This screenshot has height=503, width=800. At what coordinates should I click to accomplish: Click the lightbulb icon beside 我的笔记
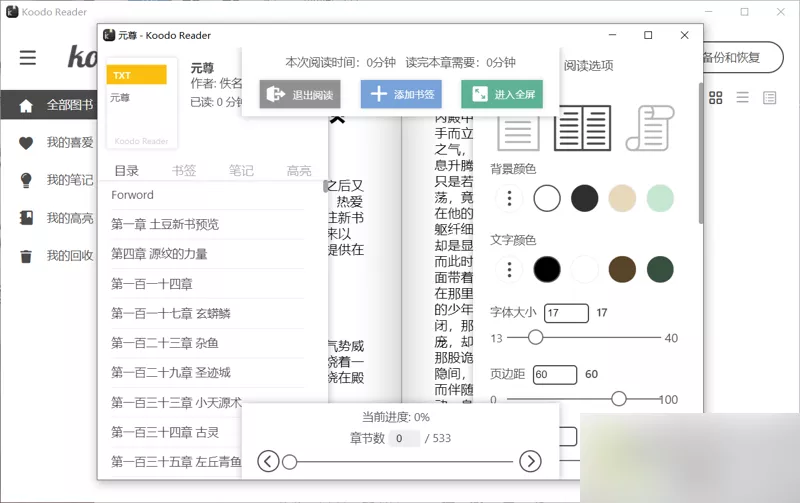tap(26, 180)
